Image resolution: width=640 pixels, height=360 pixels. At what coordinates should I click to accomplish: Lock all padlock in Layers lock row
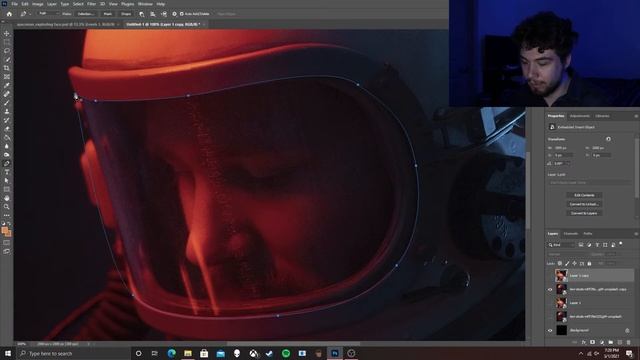pos(589,264)
